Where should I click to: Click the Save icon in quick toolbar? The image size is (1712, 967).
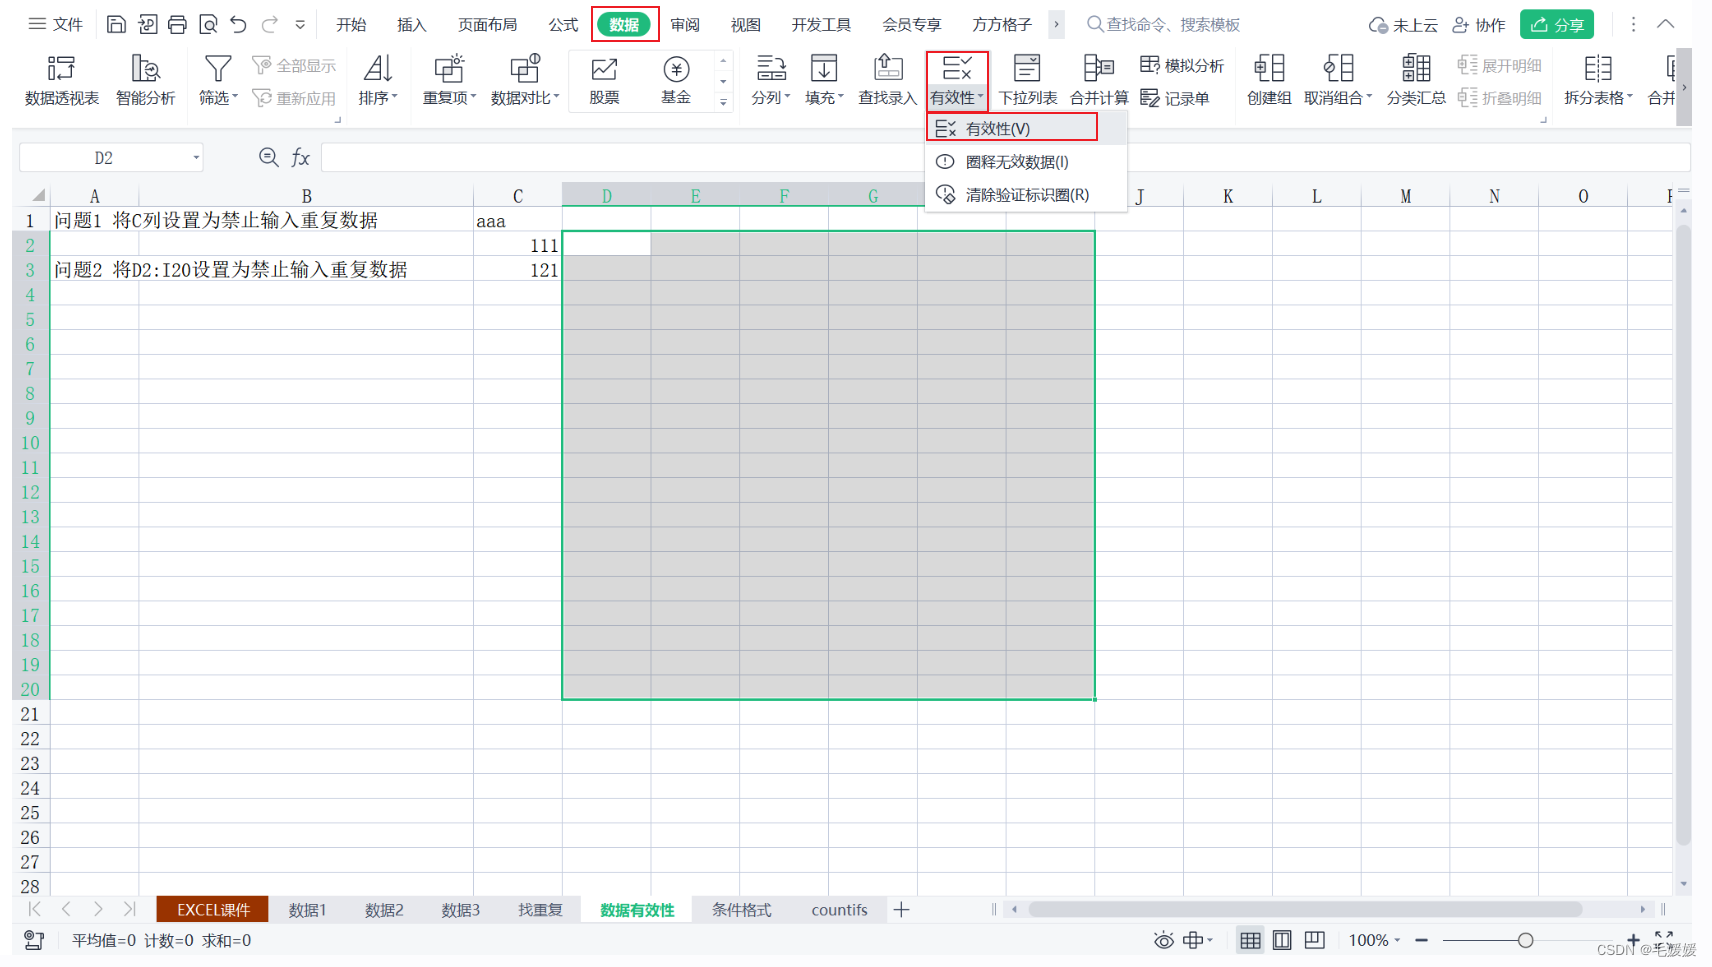(116, 24)
